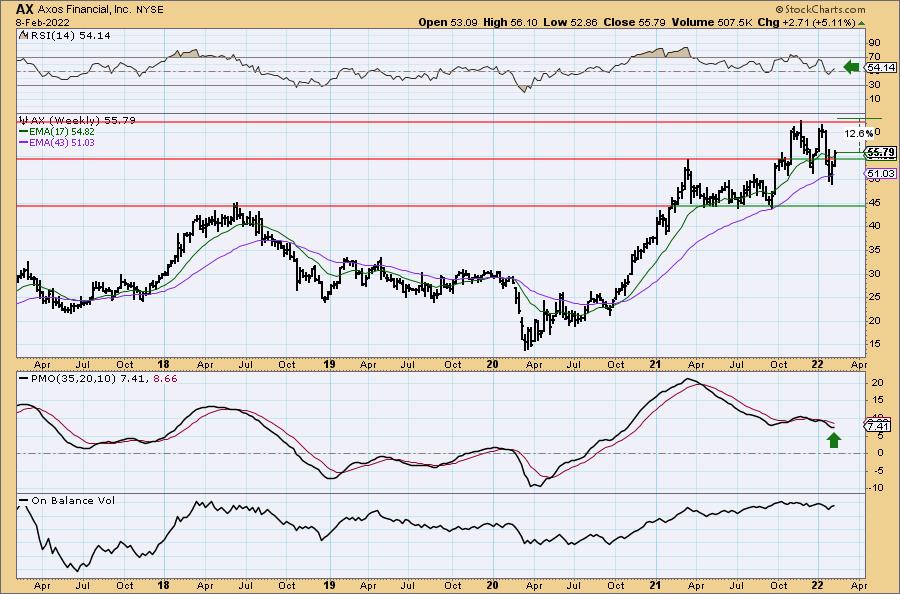Screen dimensions: 900x594
Task: Select the On Balance Vol panel label
Action: (67, 500)
